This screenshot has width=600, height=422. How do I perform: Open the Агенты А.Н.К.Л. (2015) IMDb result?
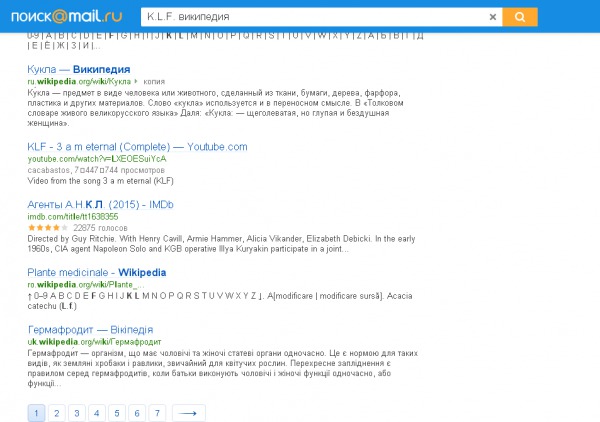[x=100, y=204]
